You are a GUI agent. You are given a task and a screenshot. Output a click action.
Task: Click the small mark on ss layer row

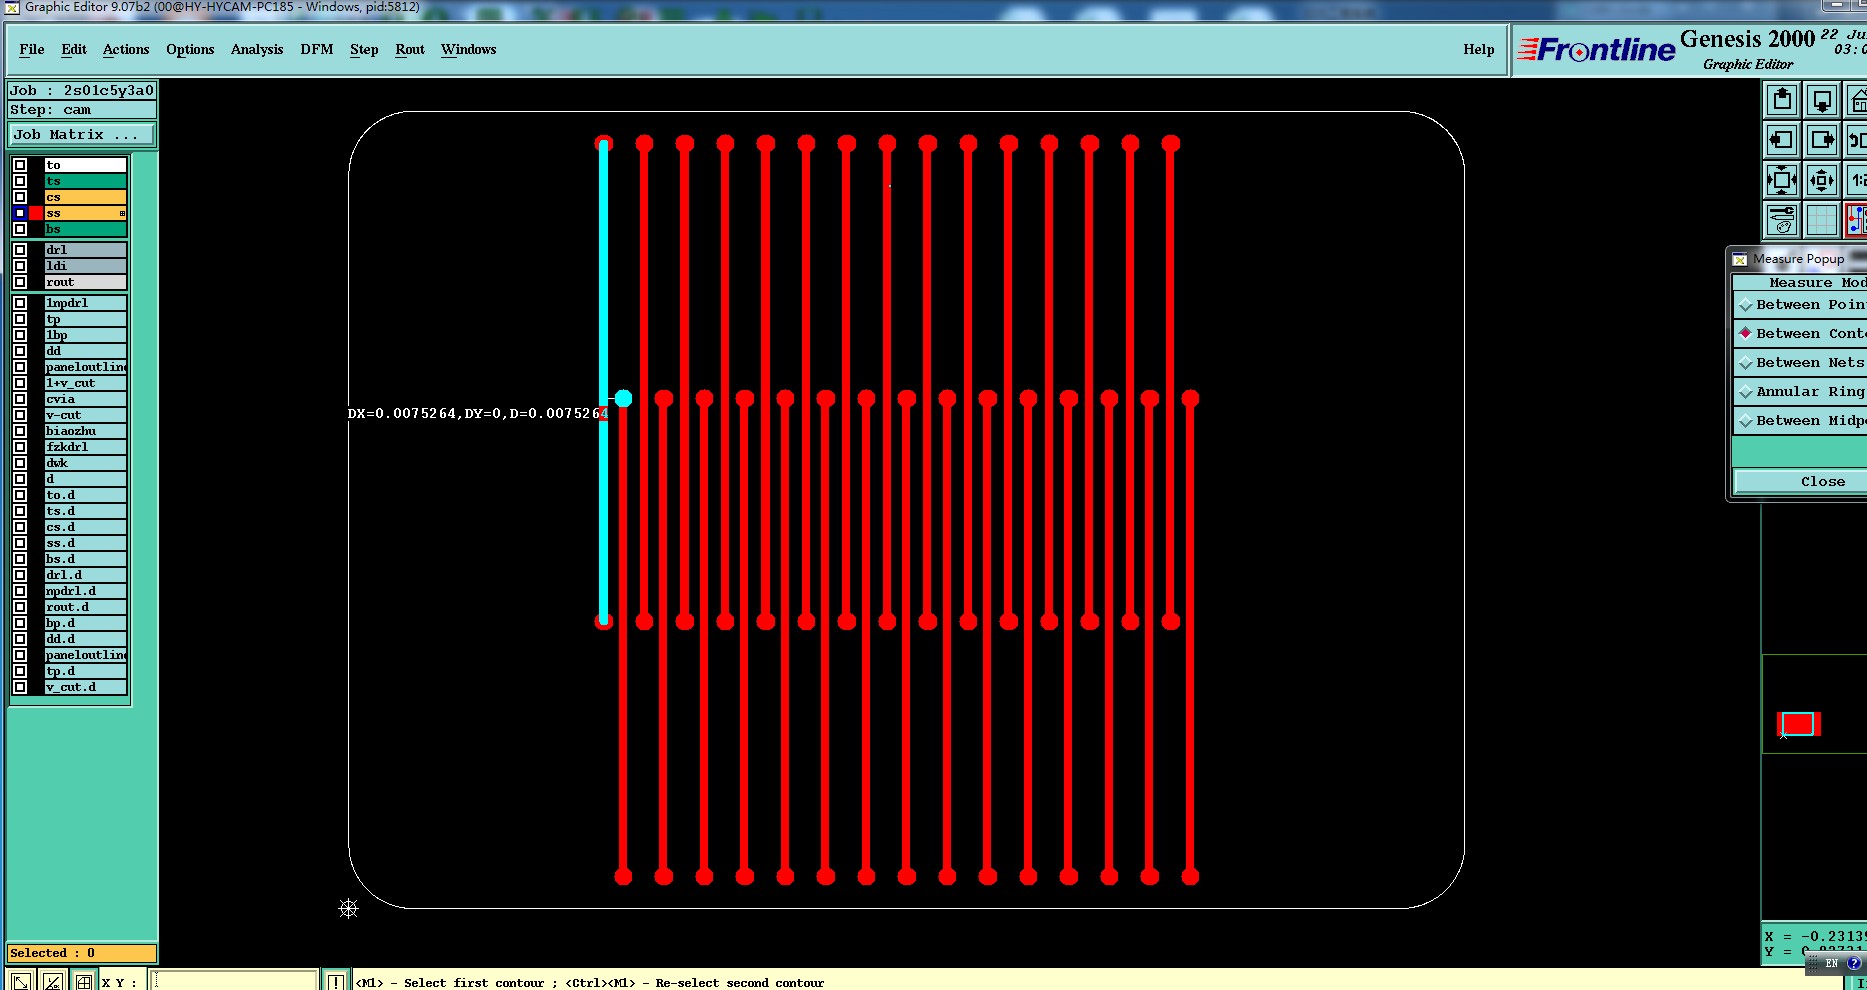[122, 213]
